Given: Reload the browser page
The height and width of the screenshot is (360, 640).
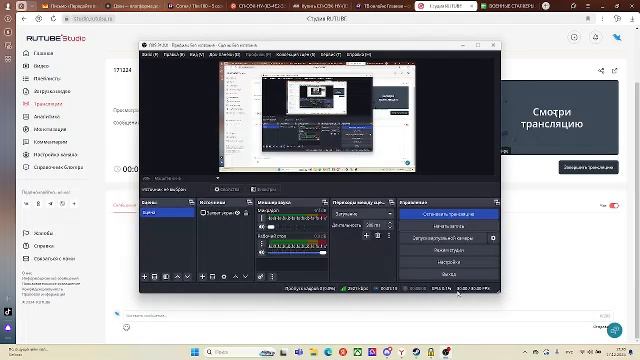Looking at the screenshot, I should [x=53, y=19].
